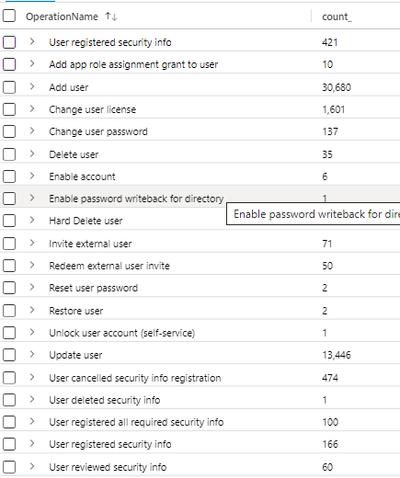The image size is (400, 478).
Task: Click the count value 100
Action: tap(330, 422)
